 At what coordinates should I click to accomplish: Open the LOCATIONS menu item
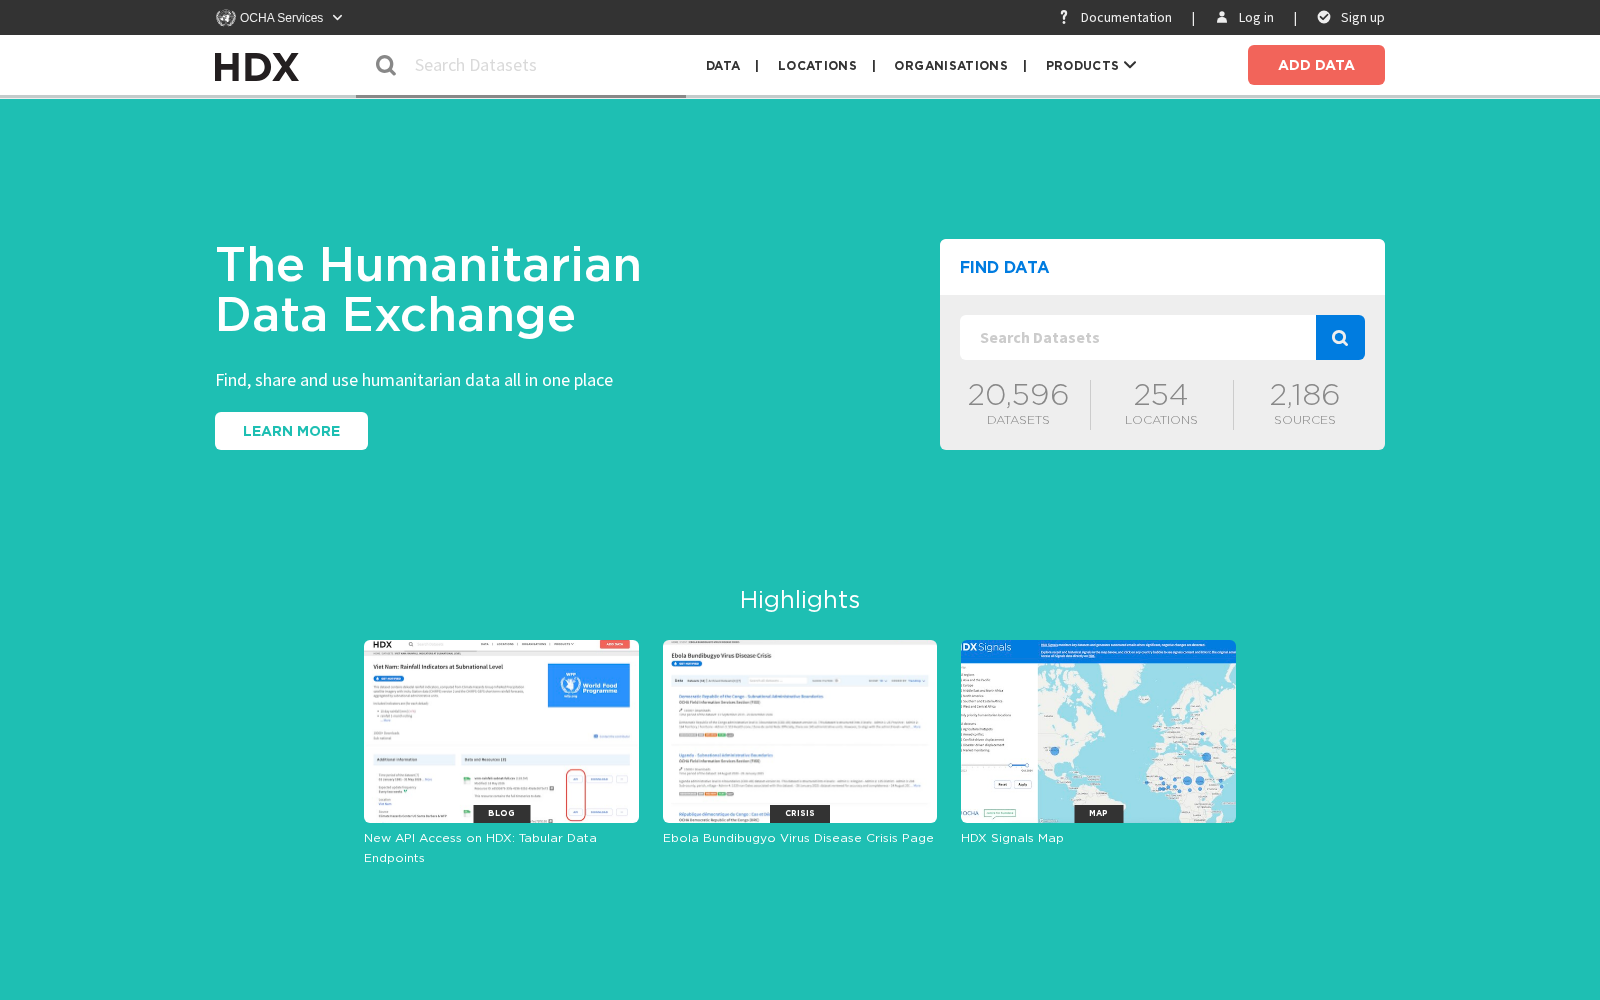click(817, 65)
